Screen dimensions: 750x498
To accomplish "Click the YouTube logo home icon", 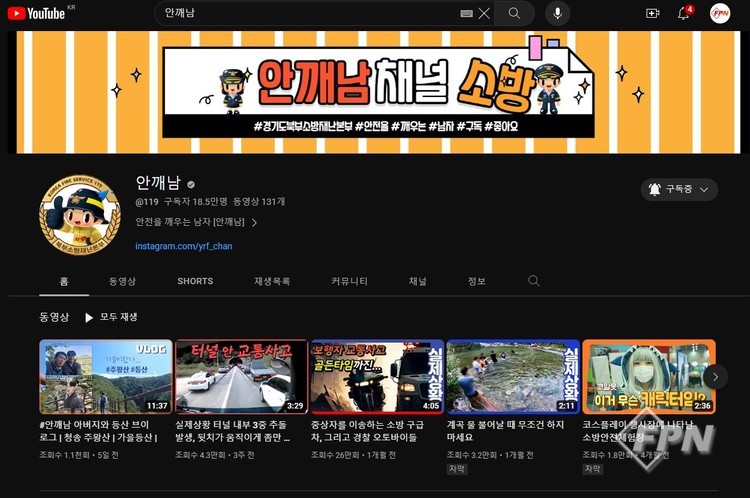I will coord(36,13).
